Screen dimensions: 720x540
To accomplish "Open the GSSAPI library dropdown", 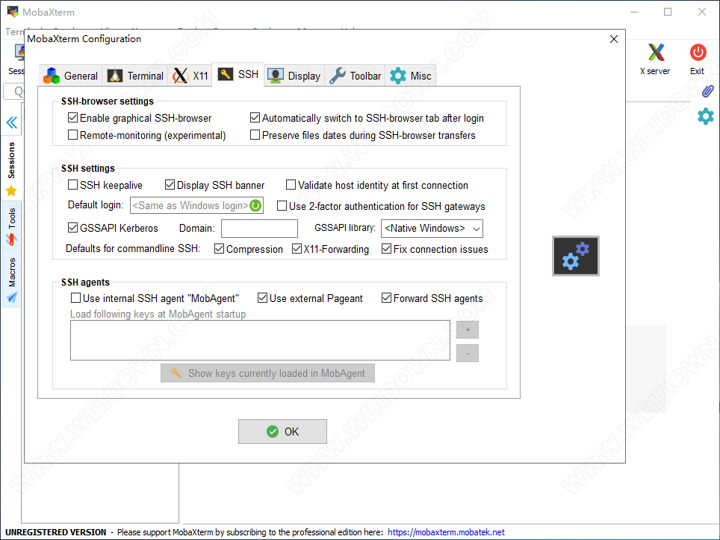I will coord(431,228).
